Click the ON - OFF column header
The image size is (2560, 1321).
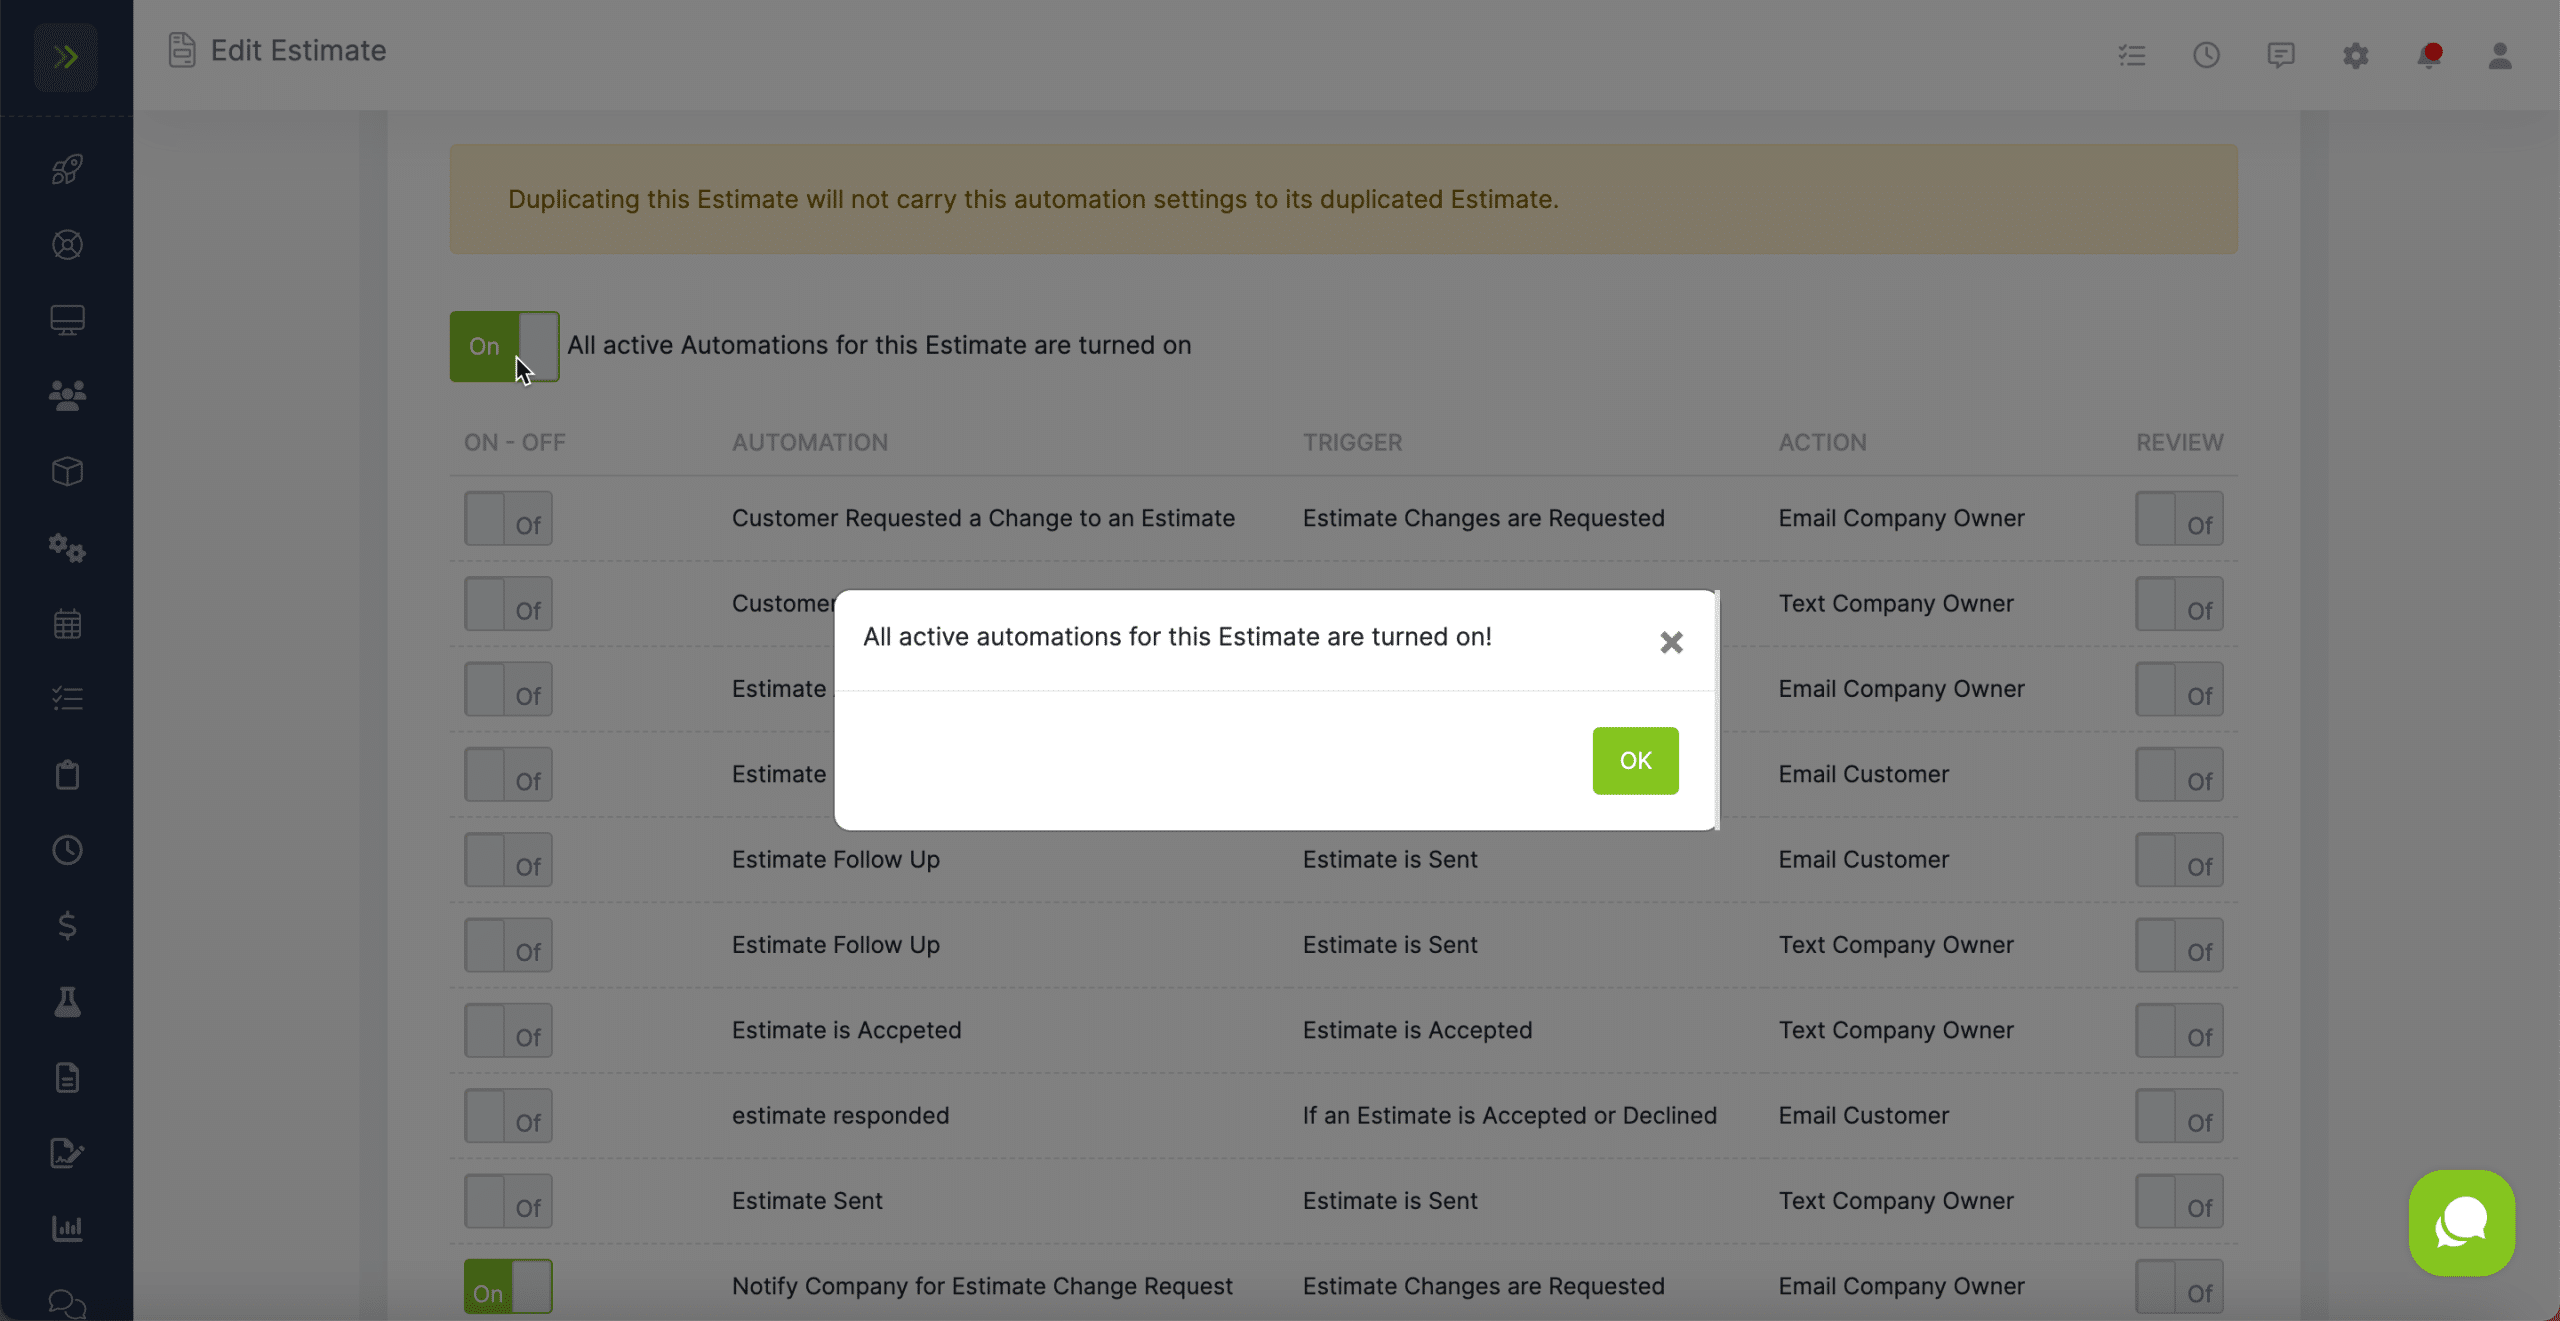[x=514, y=442]
